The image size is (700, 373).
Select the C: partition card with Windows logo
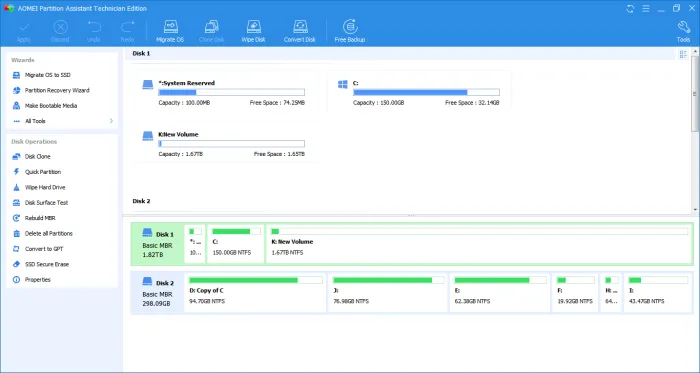419,92
